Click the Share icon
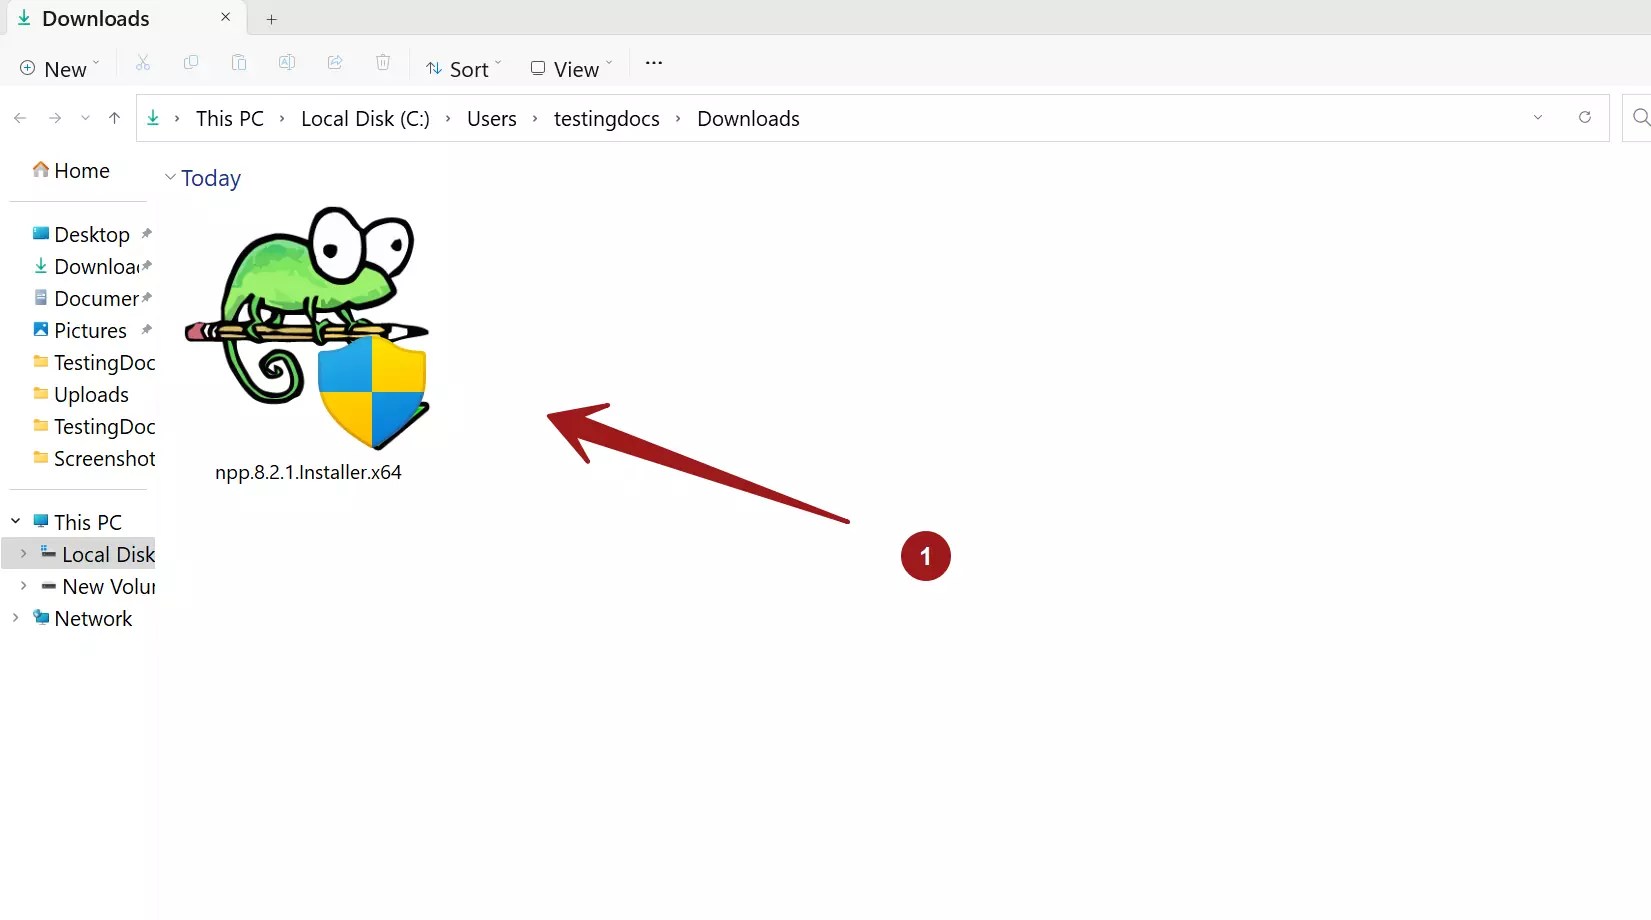The height and width of the screenshot is (920, 1651). pos(335,62)
